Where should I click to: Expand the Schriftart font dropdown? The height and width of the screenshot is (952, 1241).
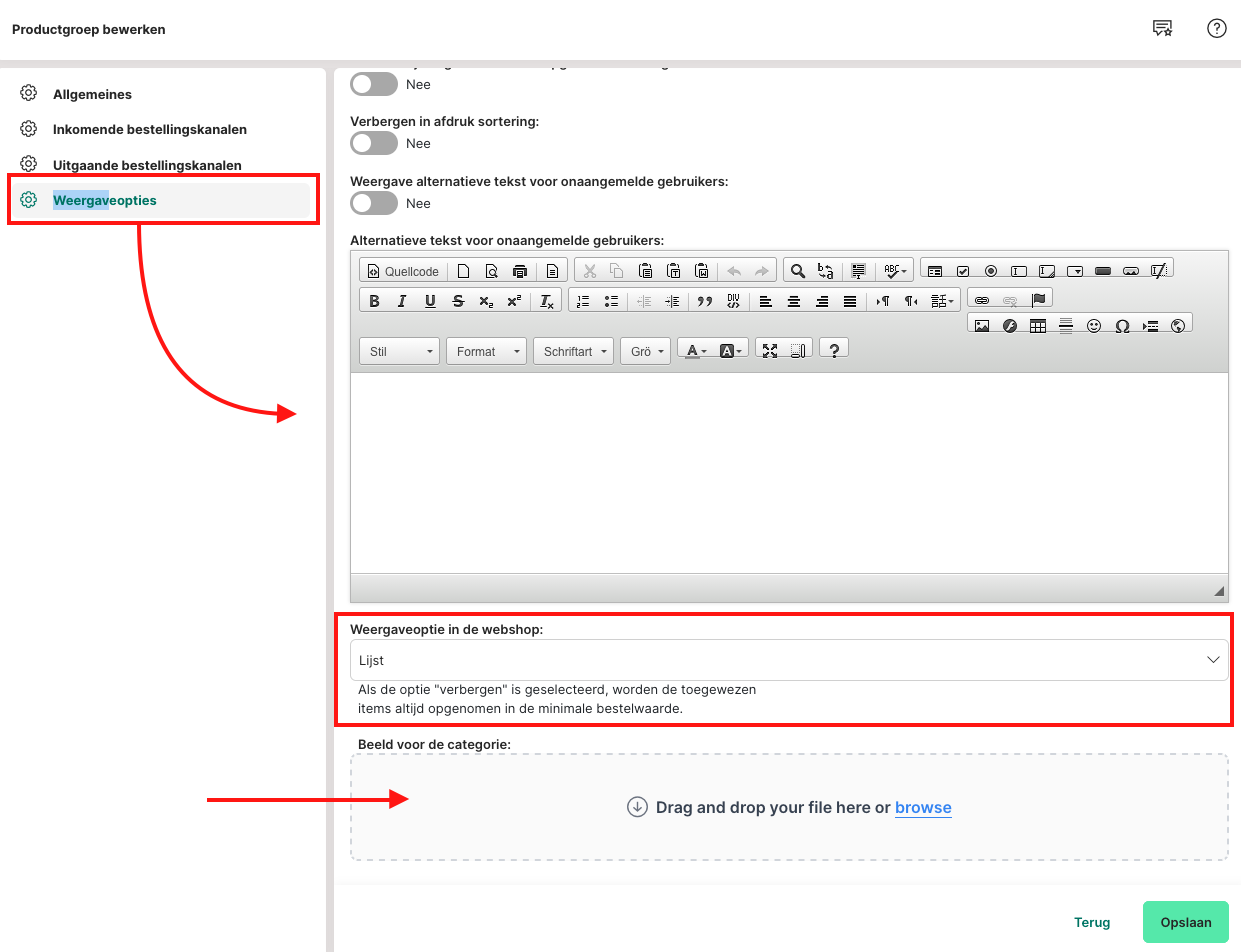pos(573,352)
